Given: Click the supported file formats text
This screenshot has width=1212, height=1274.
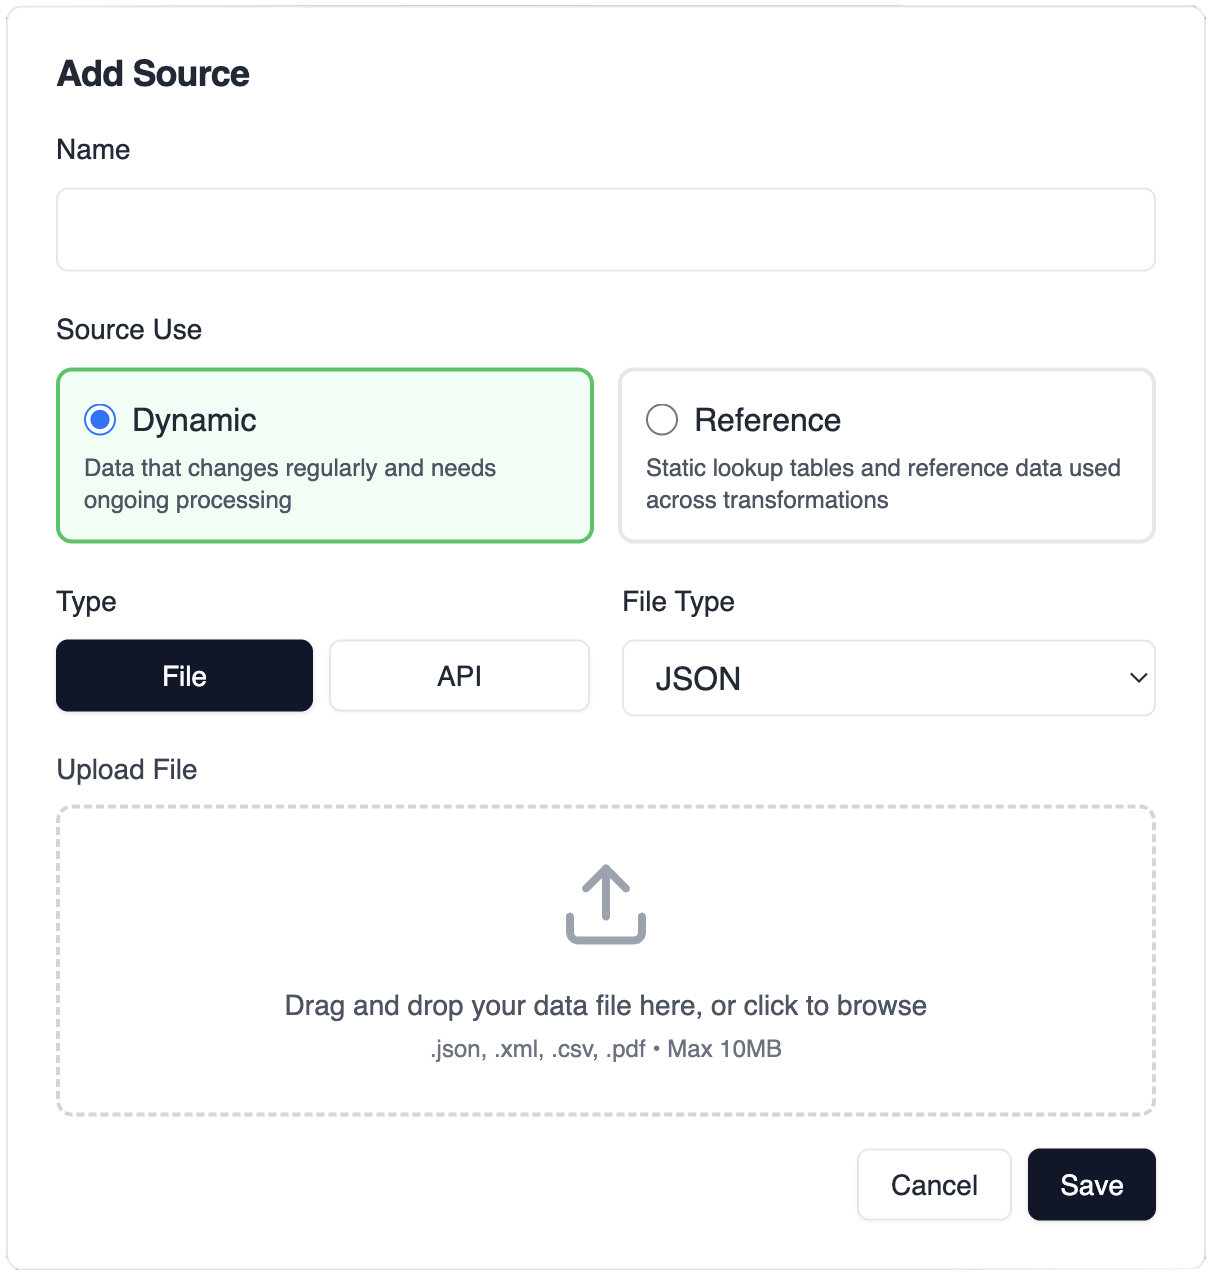Looking at the screenshot, I should [x=605, y=1049].
